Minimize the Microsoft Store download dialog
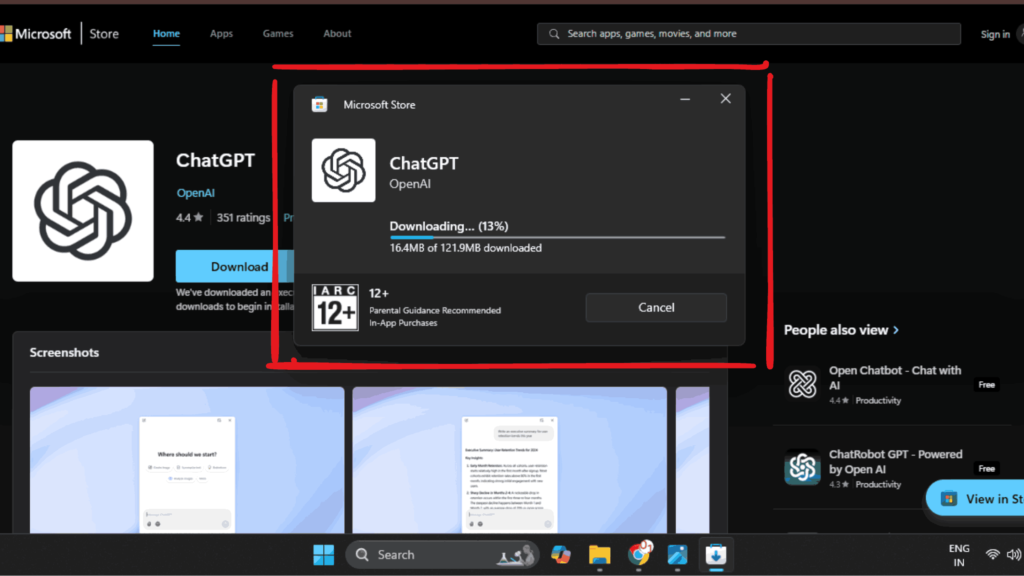Screen dimensions: 1024x576 pos(685,99)
